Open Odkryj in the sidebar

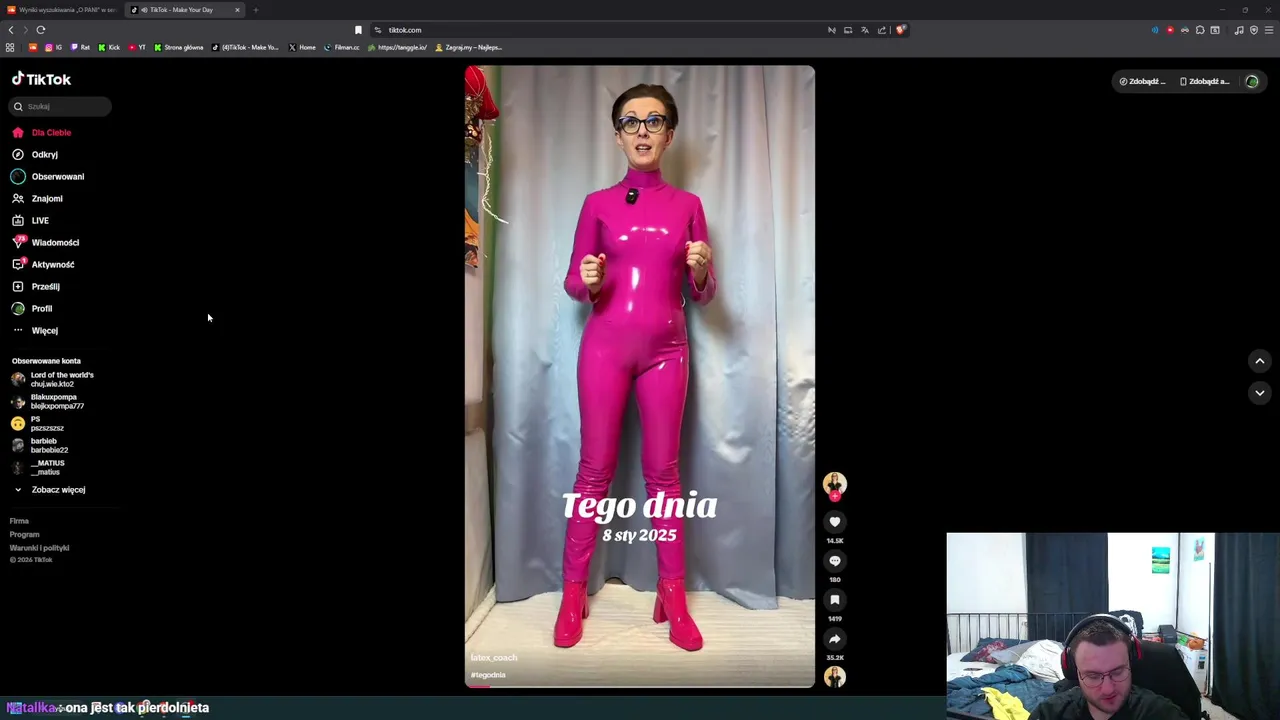(35, 155)
